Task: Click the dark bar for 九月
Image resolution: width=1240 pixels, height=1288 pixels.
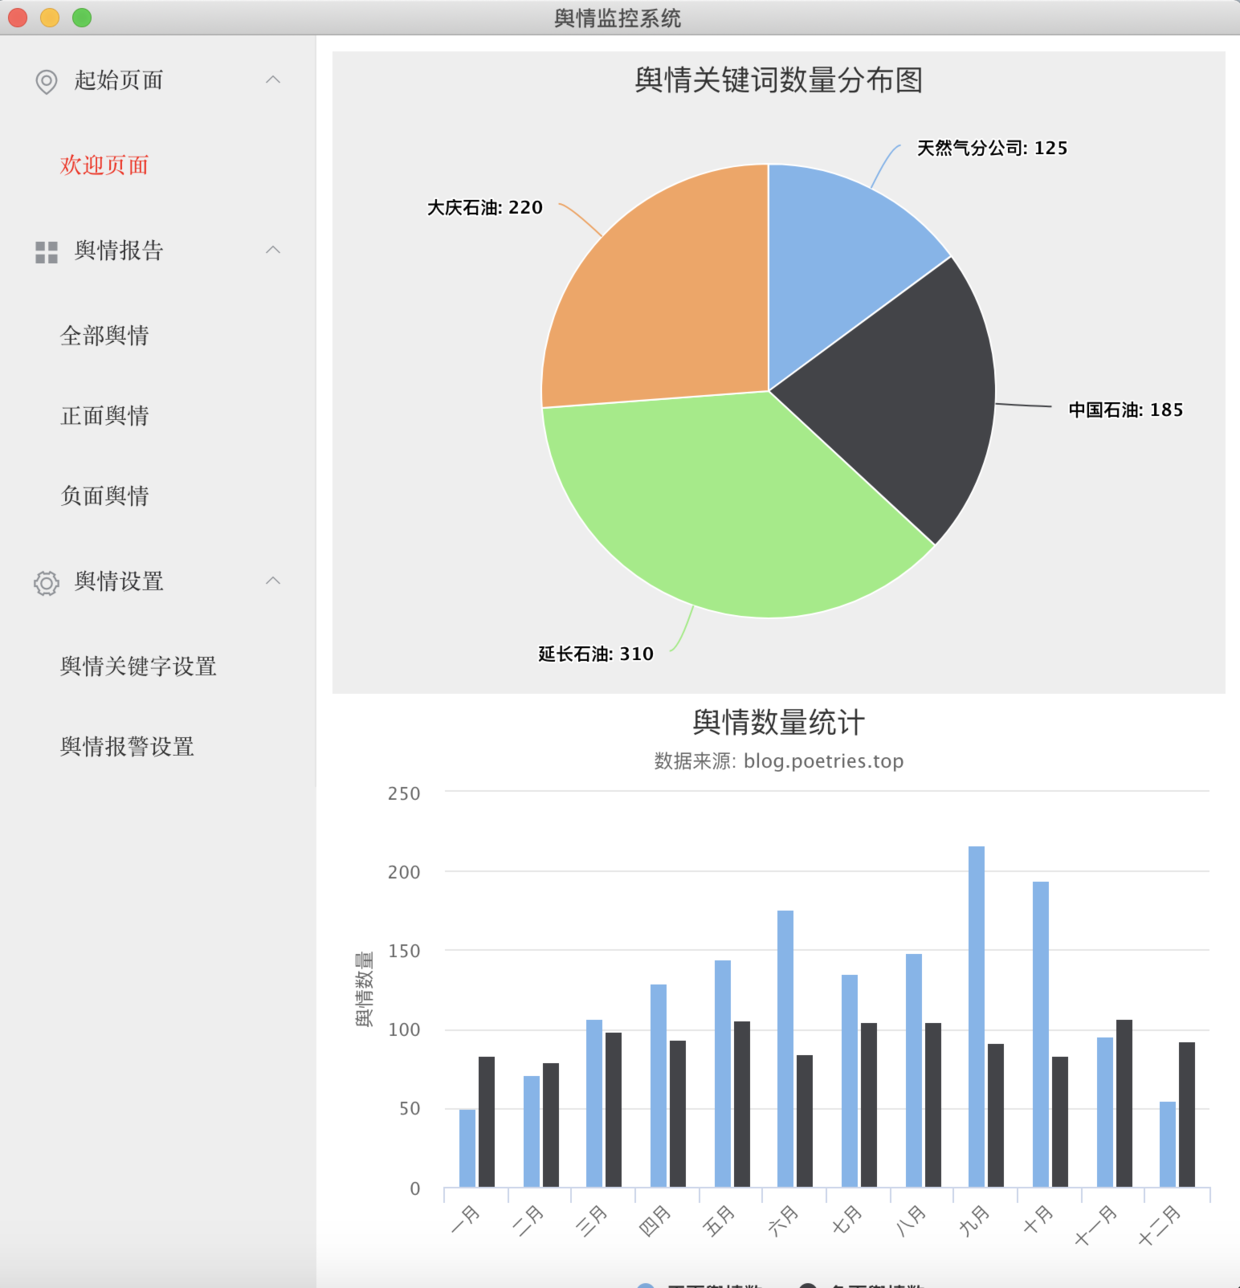Action: tap(996, 1116)
